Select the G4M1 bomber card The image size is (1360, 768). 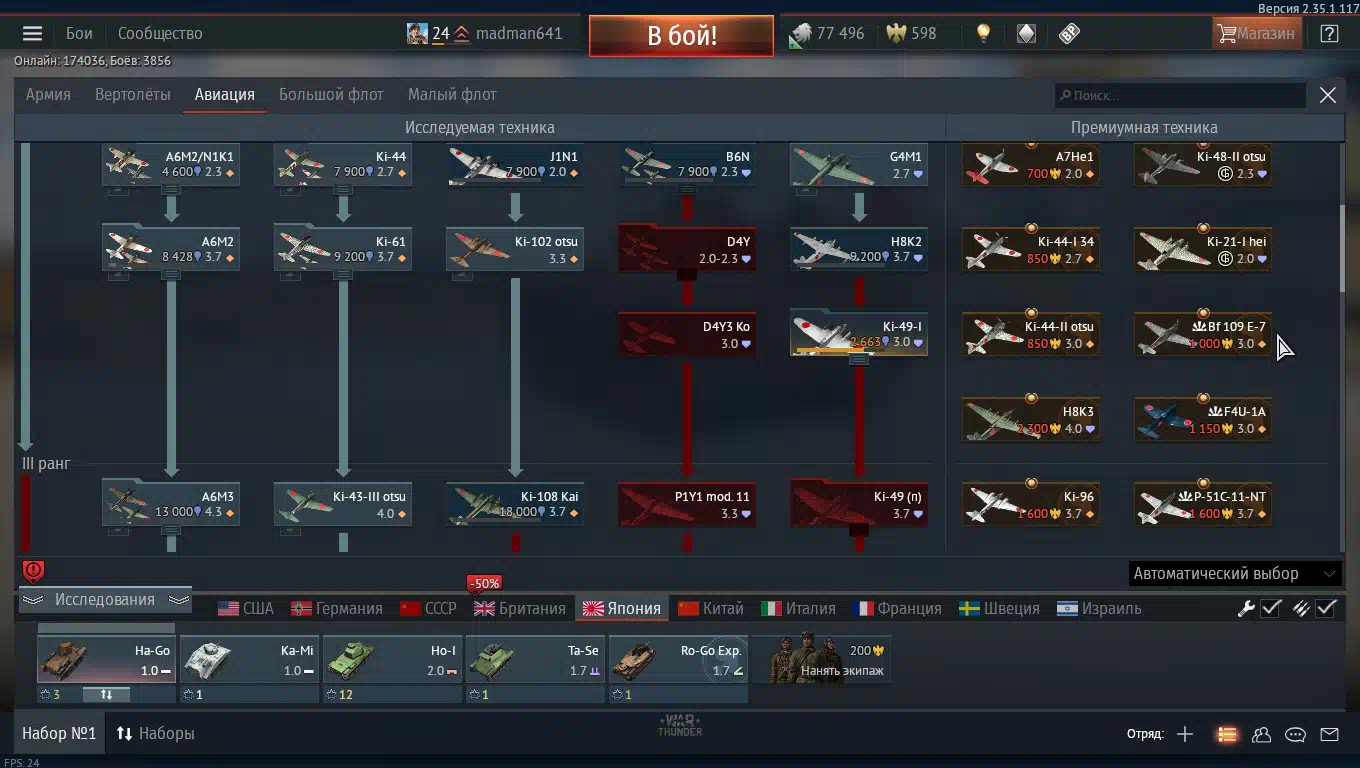(x=859, y=165)
